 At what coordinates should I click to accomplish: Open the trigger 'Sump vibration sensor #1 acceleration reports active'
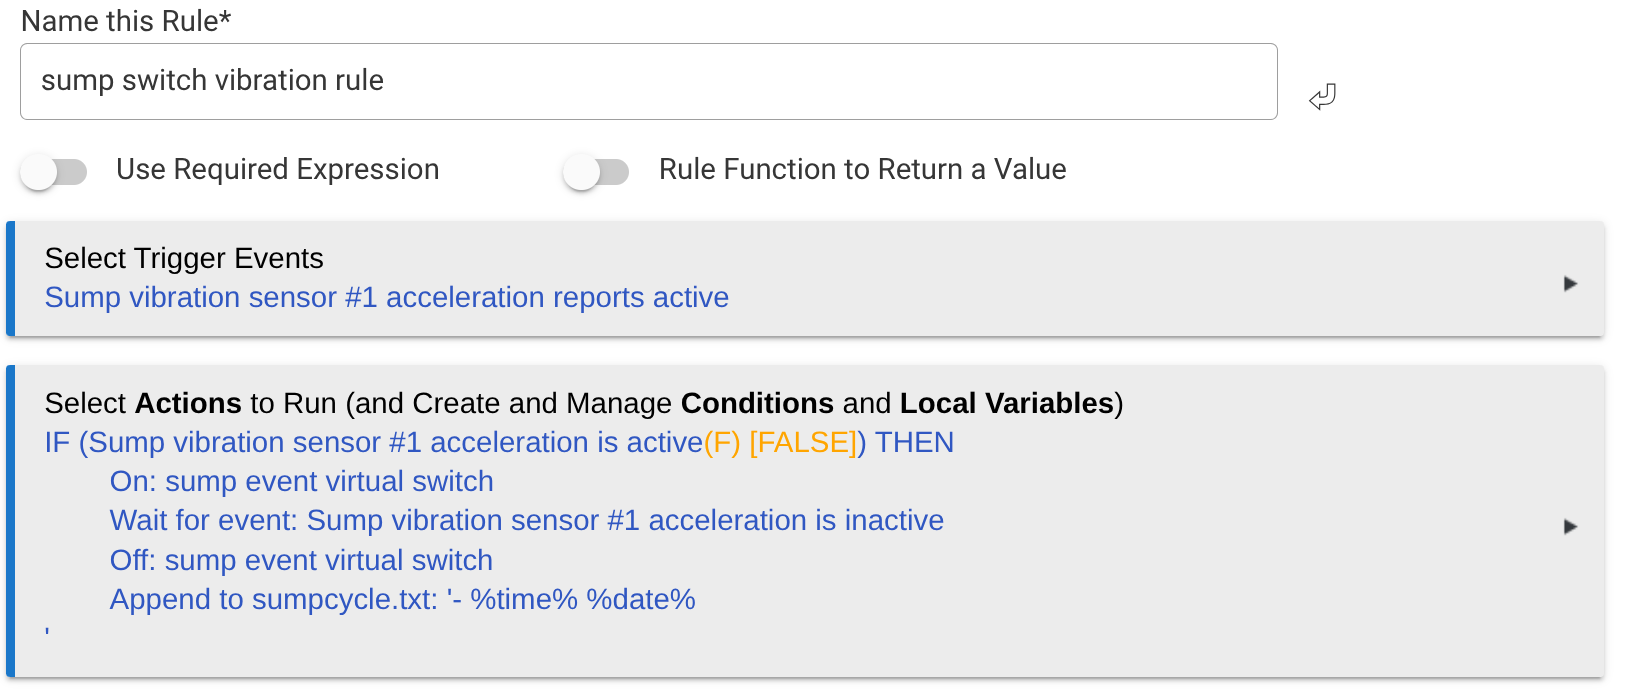[387, 298]
